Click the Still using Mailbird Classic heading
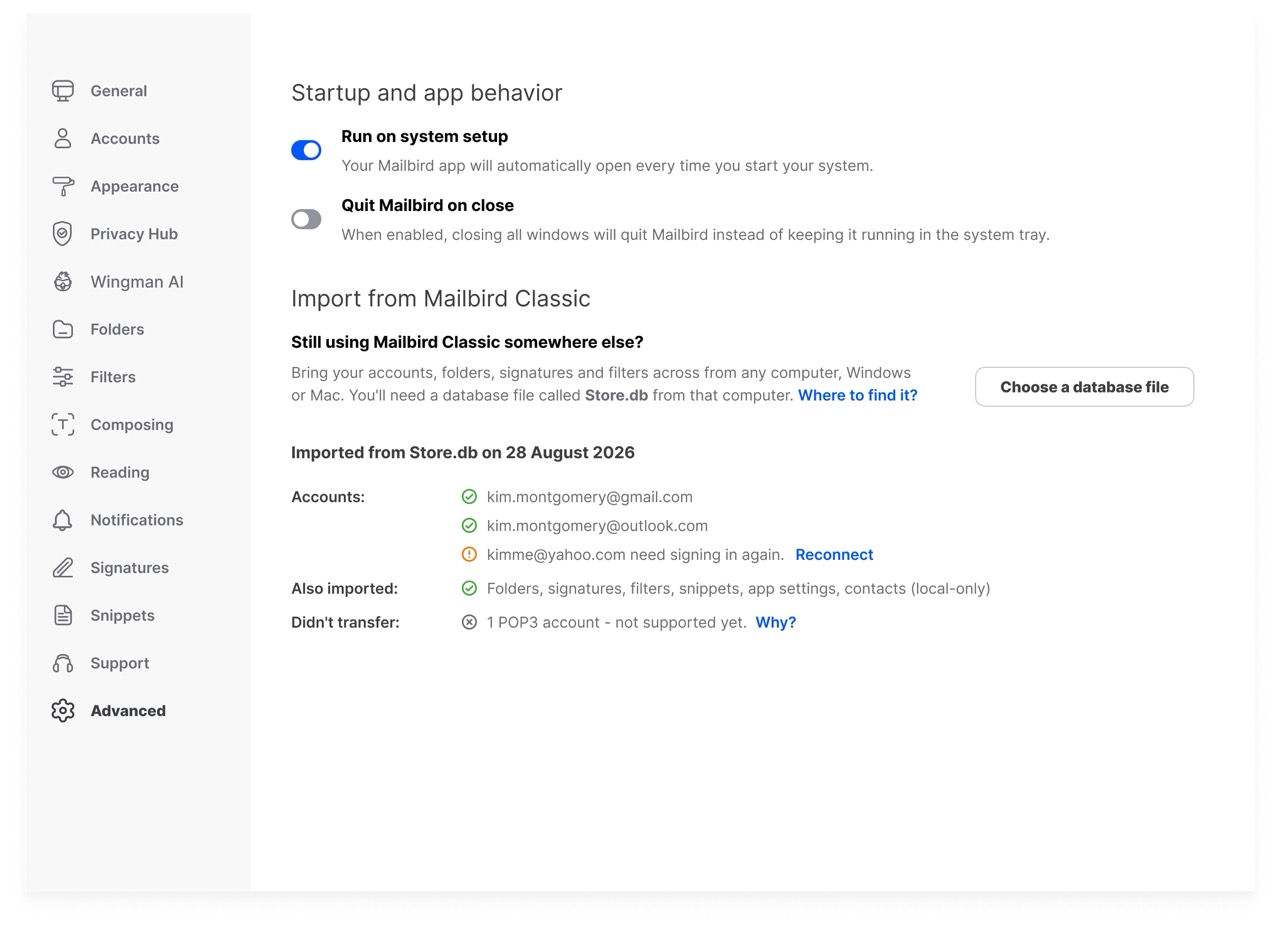Image resolution: width=1280 pixels, height=929 pixels. click(467, 342)
